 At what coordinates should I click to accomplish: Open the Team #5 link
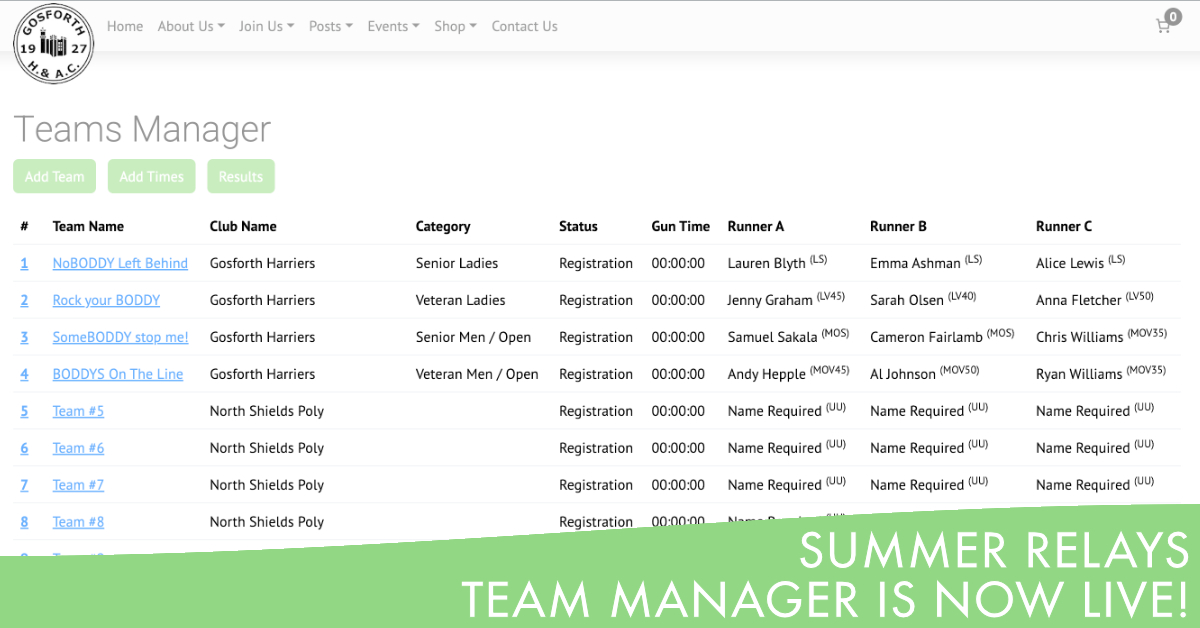(78, 411)
